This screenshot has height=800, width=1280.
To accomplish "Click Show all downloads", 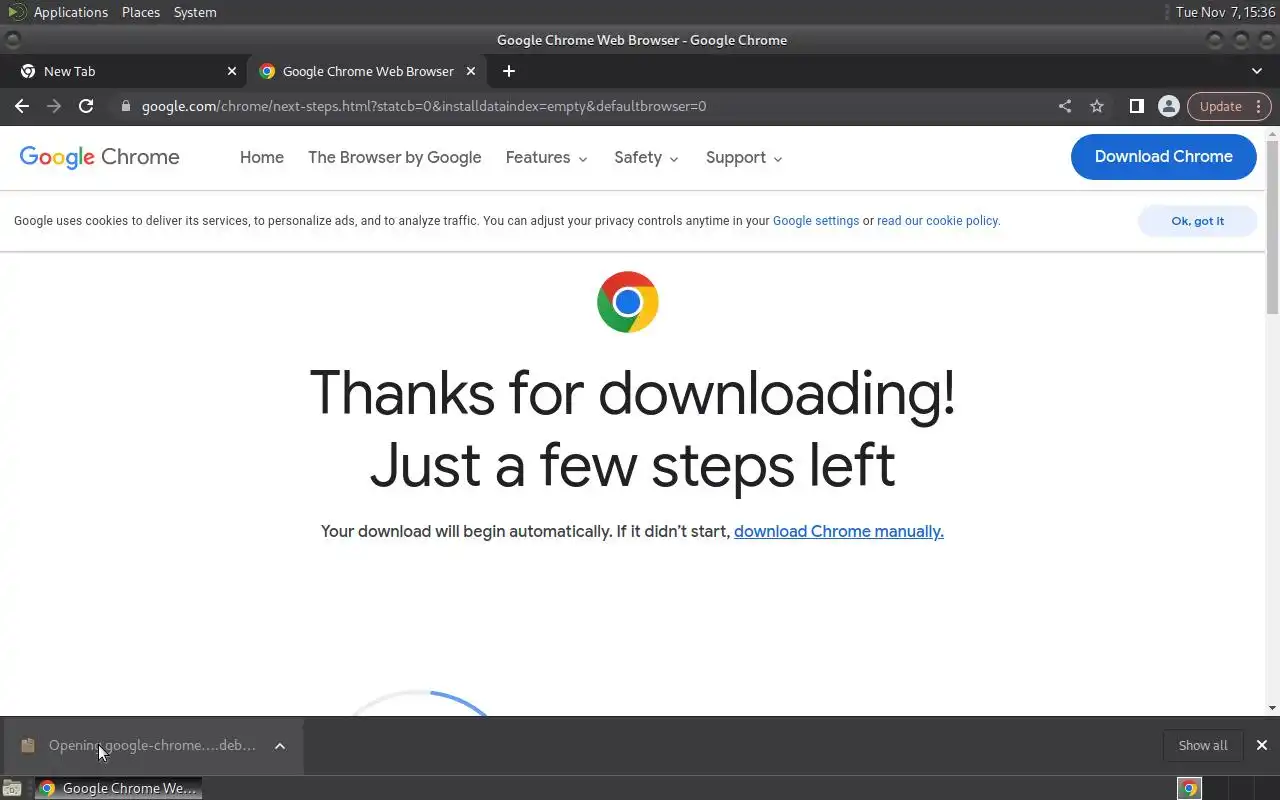I will click(1203, 745).
